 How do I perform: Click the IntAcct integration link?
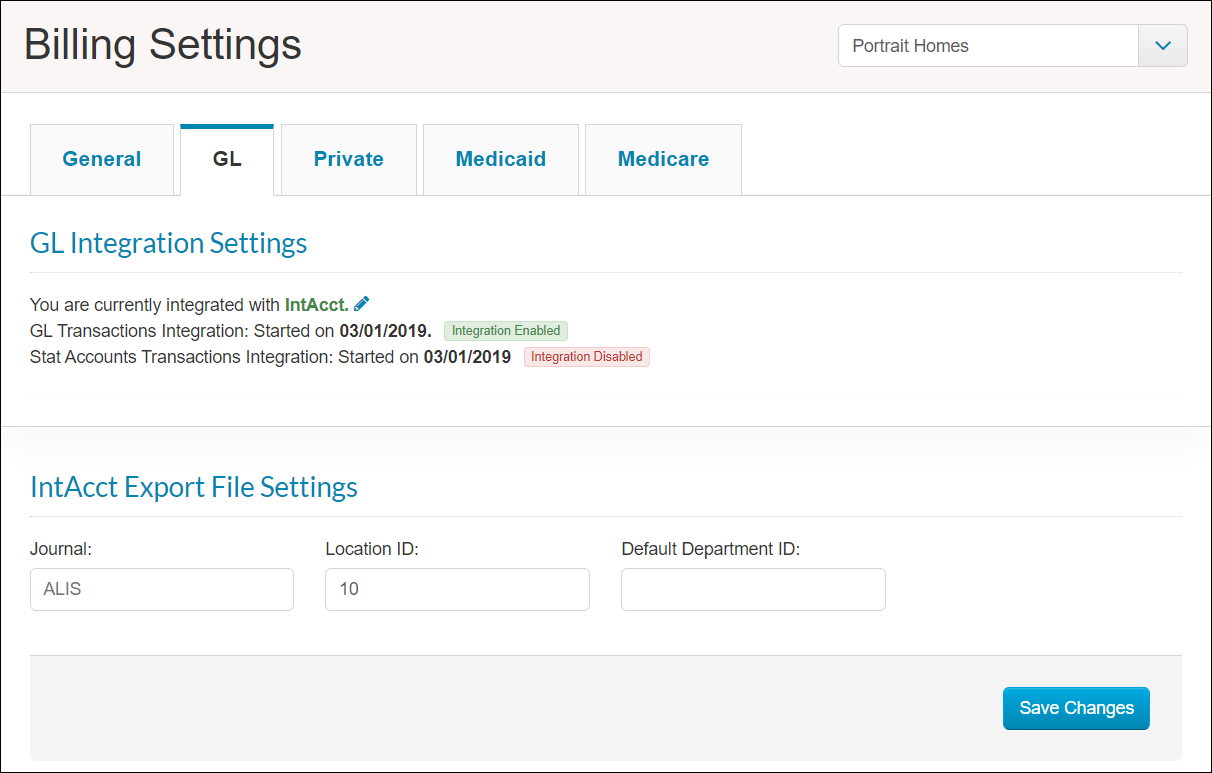pyautogui.click(x=316, y=304)
